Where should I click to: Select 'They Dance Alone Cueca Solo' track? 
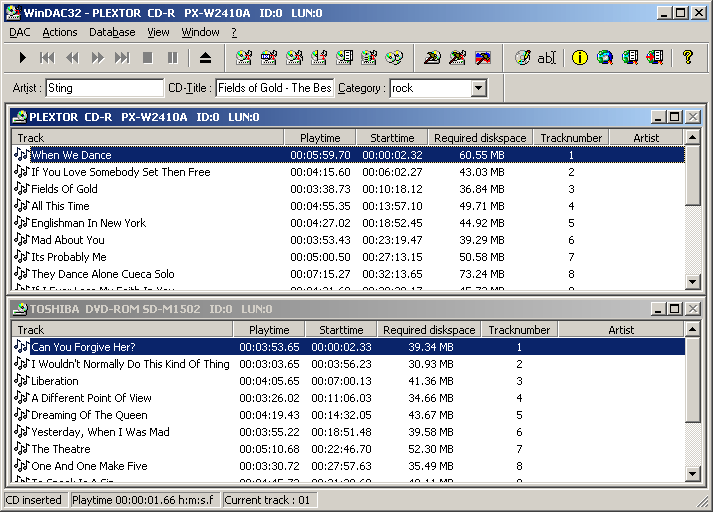(348, 274)
